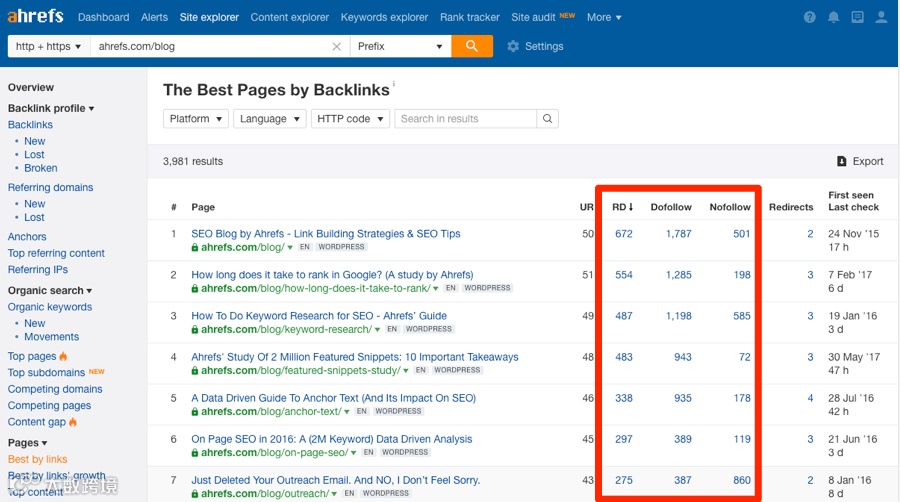Open the Platform filter dropdown

[196, 119]
